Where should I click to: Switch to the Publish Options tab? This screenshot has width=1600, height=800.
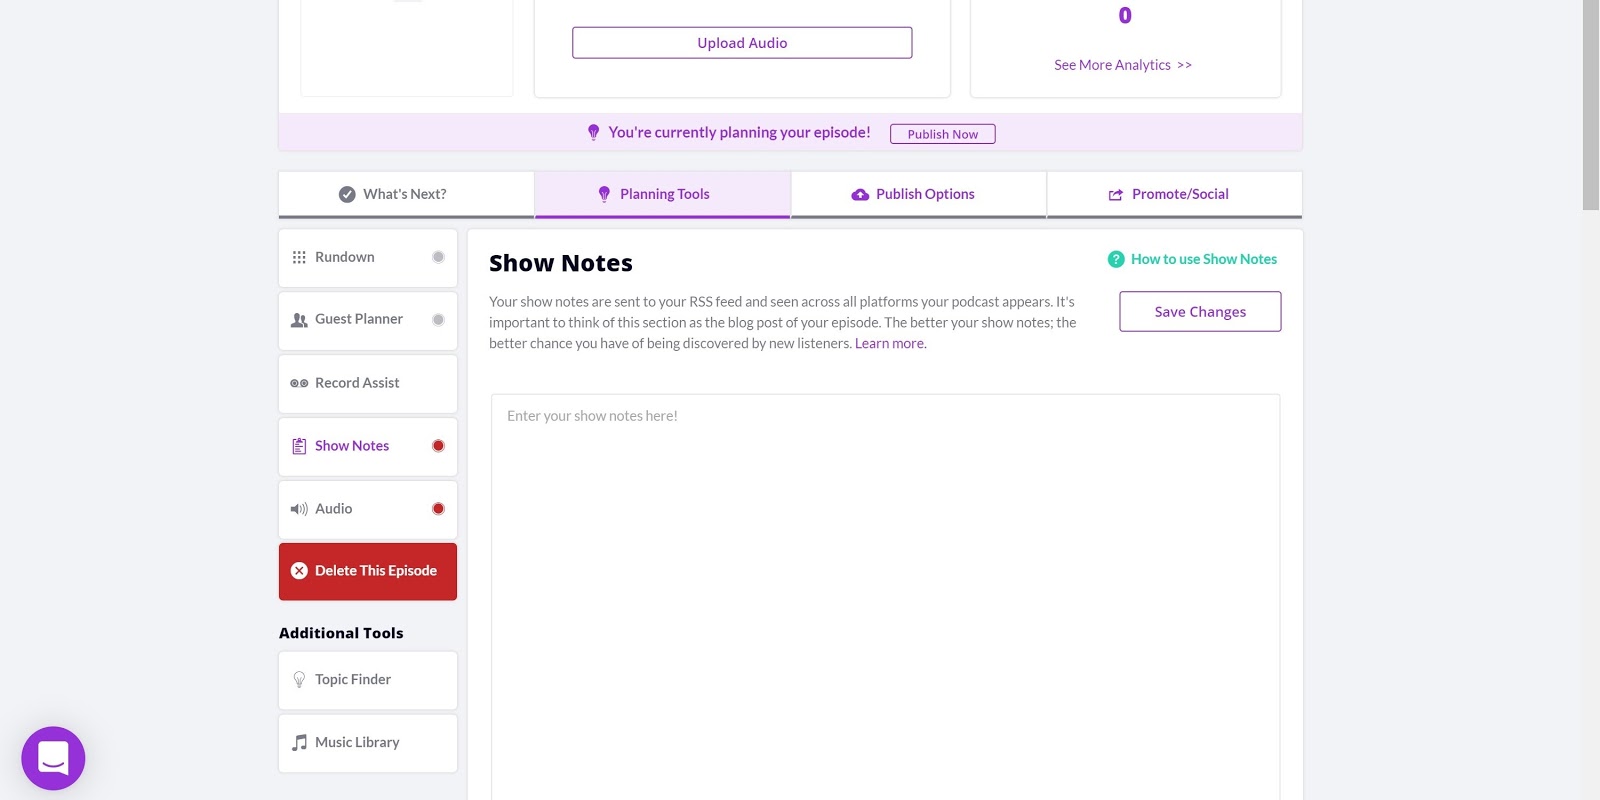[918, 194]
